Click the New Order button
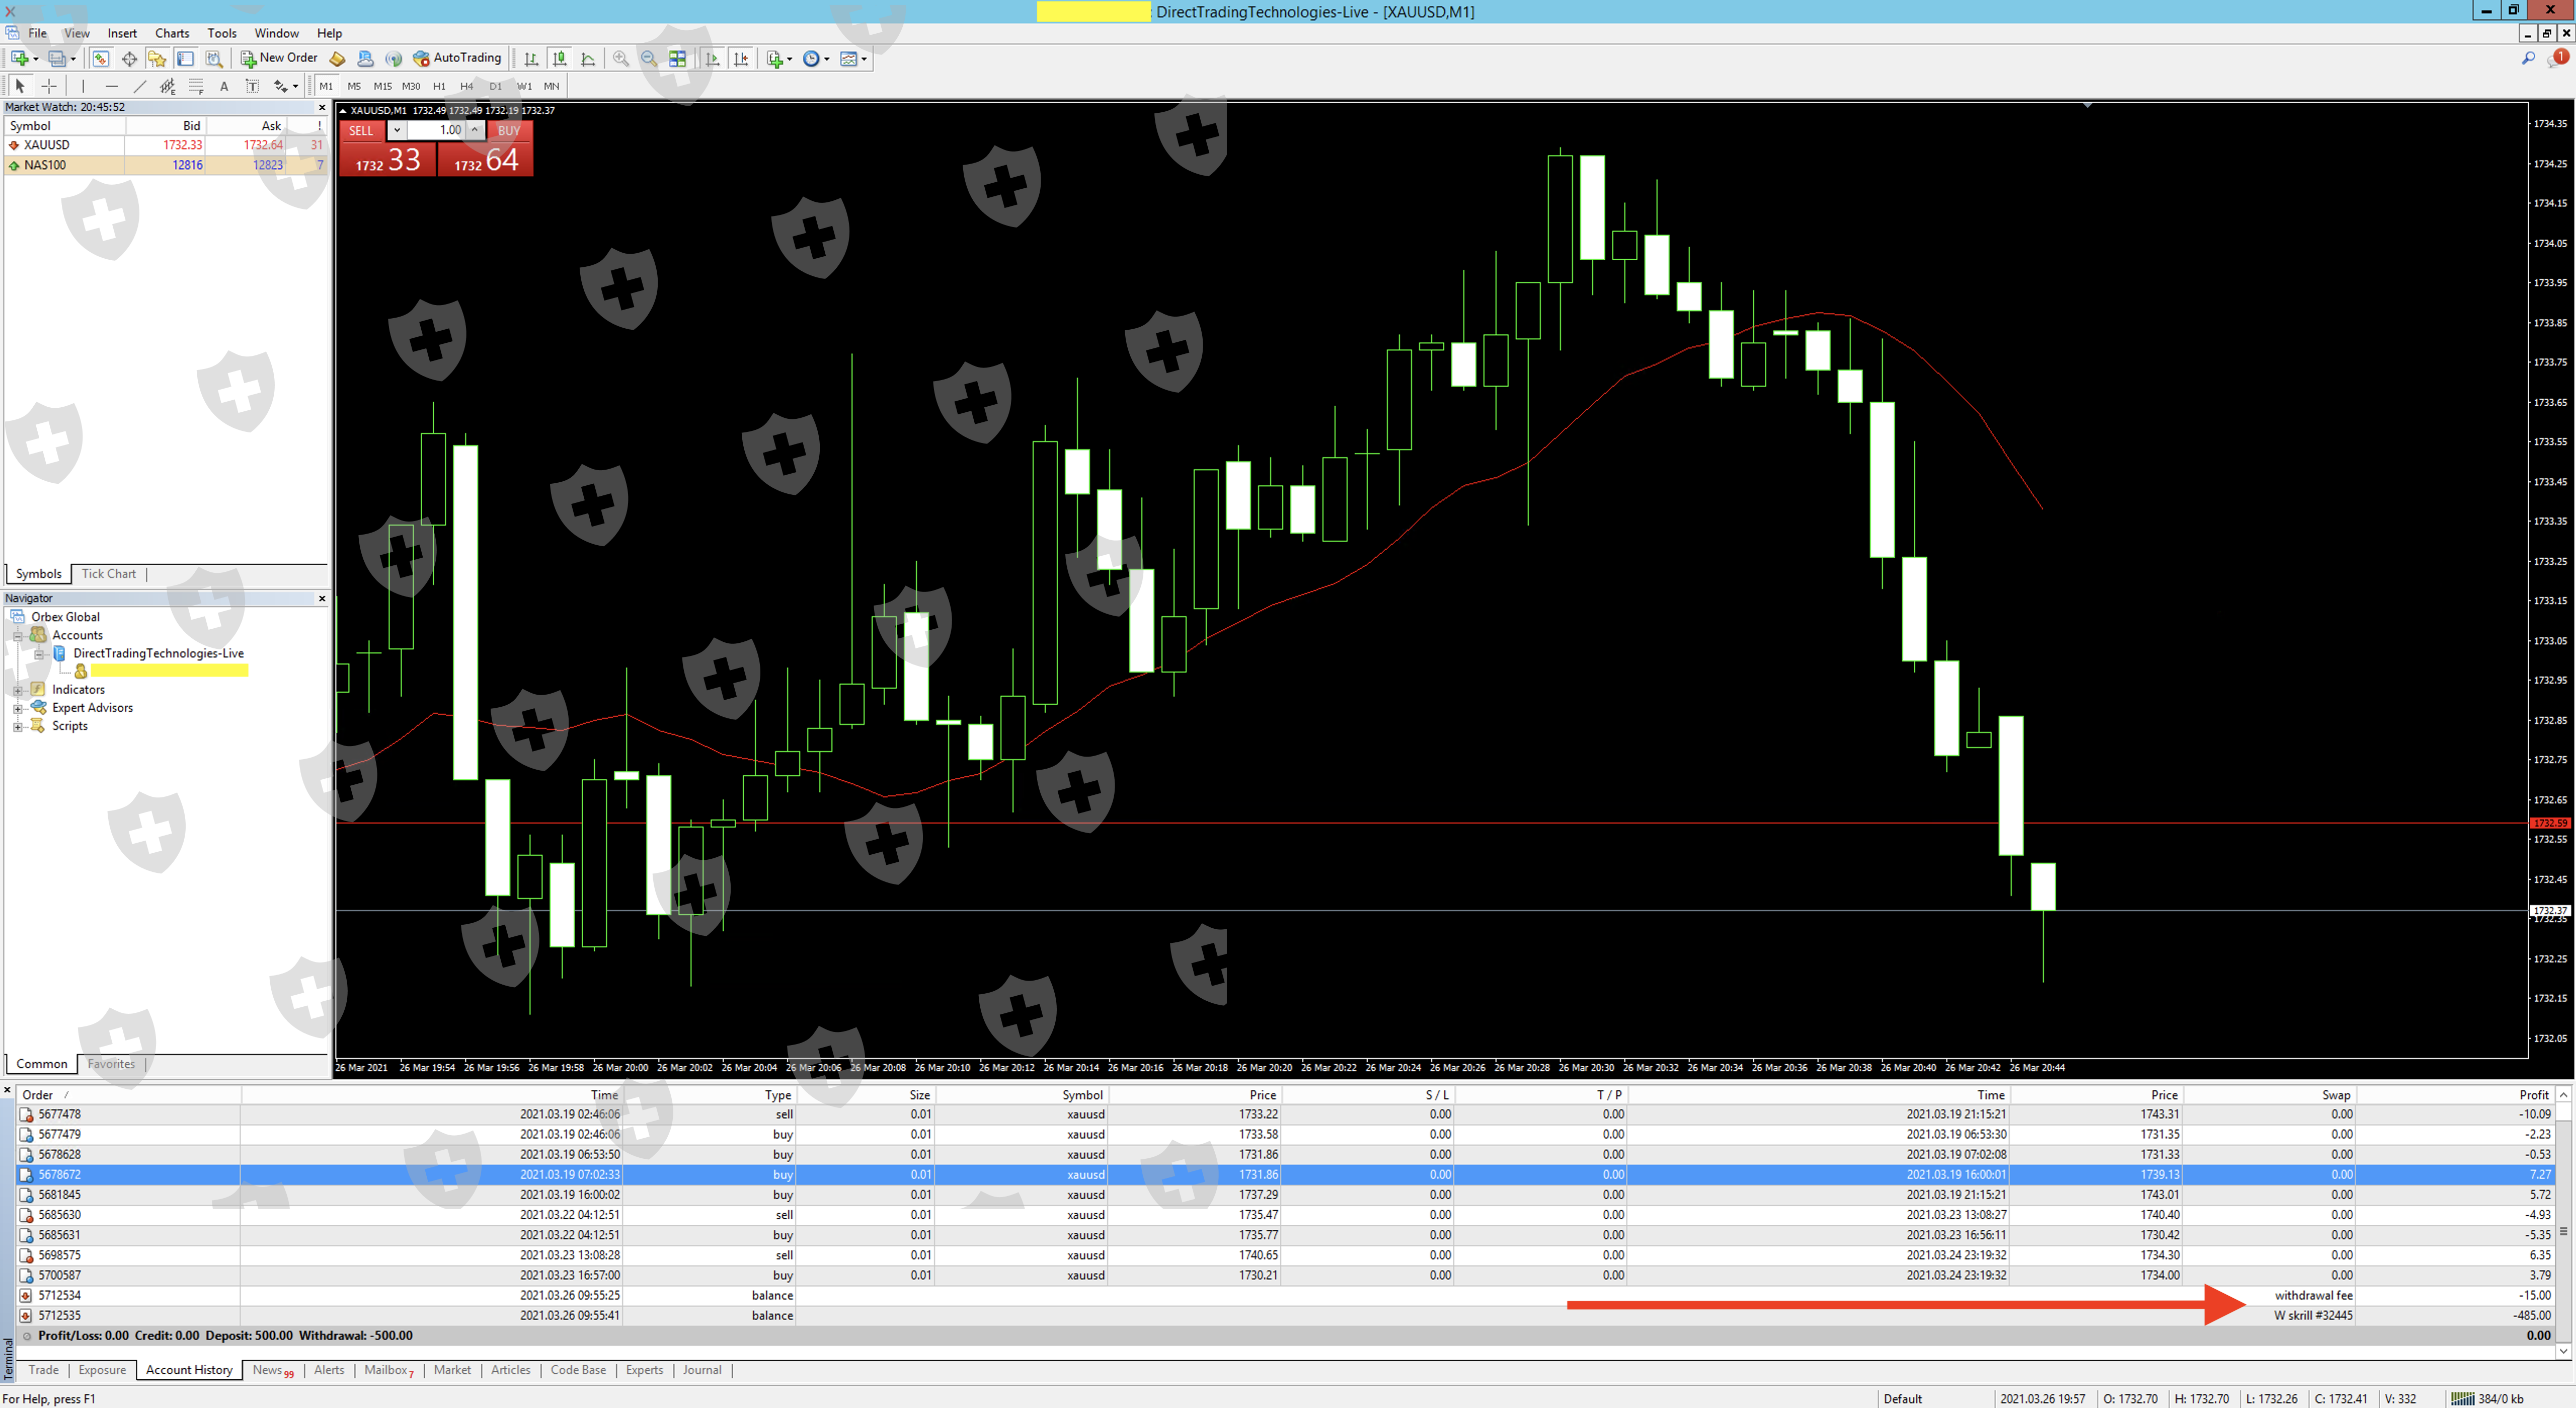This screenshot has width=2576, height=1408. [x=279, y=58]
